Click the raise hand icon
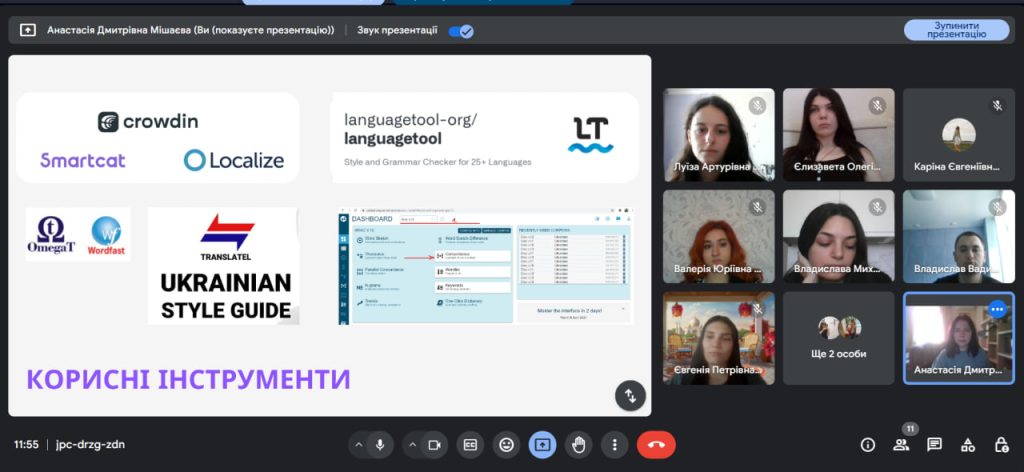 coord(578,445)
